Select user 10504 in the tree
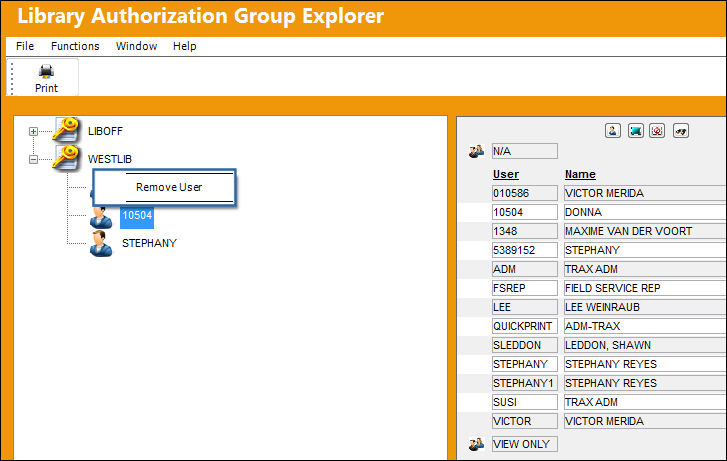727x461 pixels. 137,216
